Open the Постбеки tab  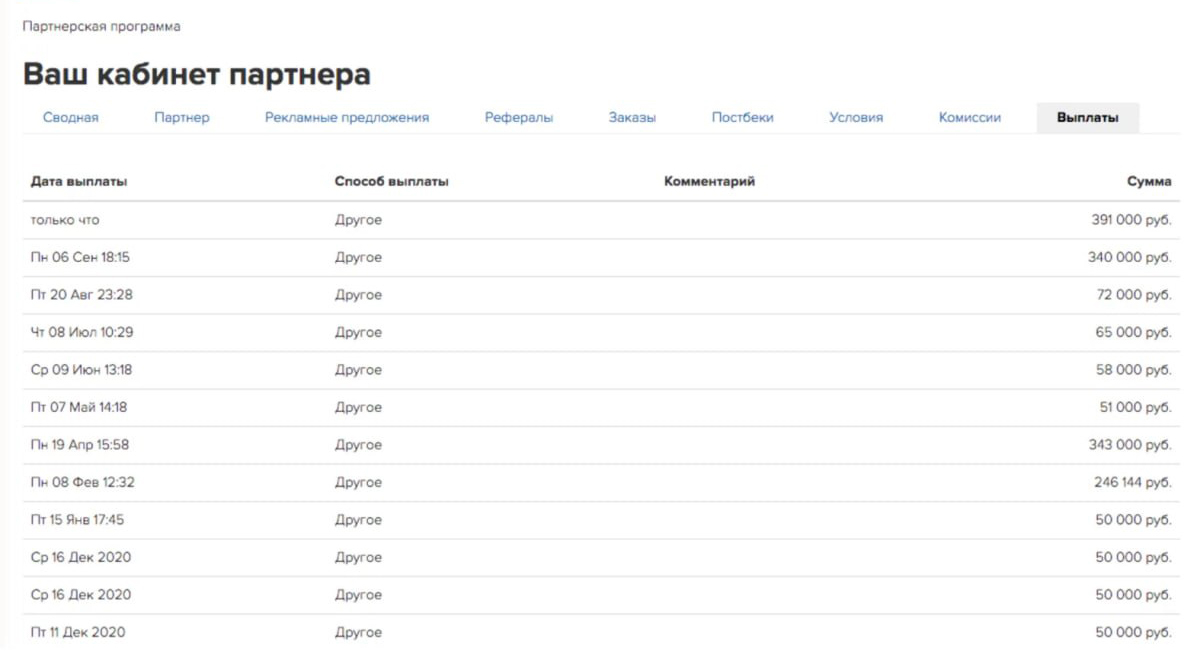(x=742, y=117)
